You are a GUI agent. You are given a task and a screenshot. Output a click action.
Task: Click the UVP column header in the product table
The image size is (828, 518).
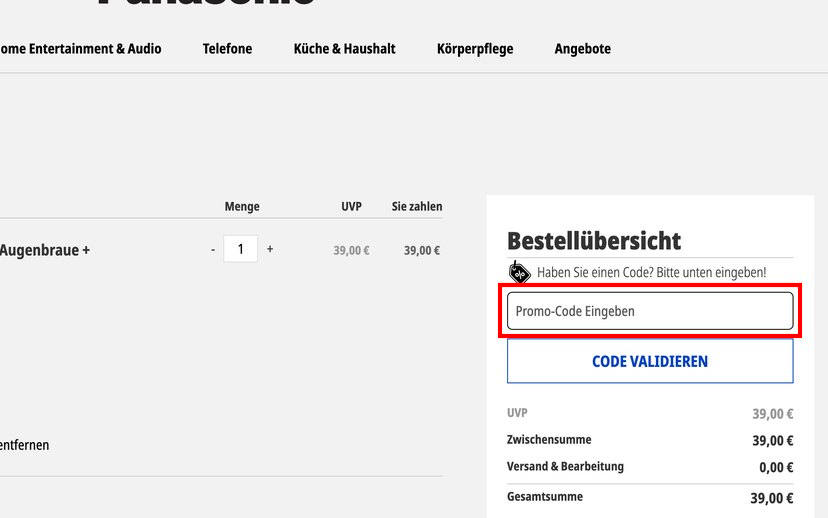[x=351, y=206]
